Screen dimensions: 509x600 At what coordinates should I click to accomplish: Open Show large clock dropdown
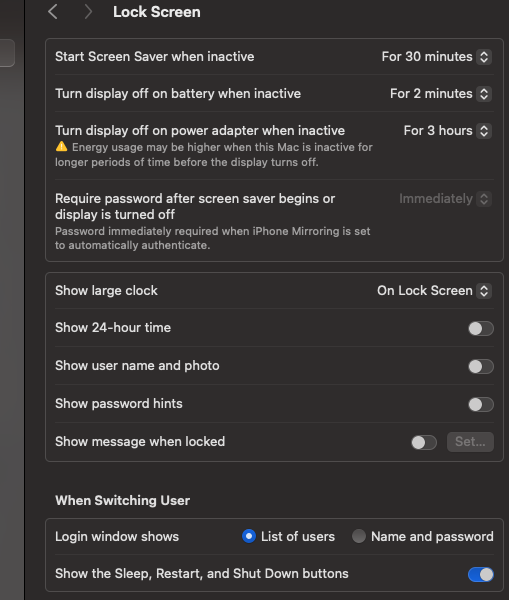pyautogui.click(x=434, y=291)
